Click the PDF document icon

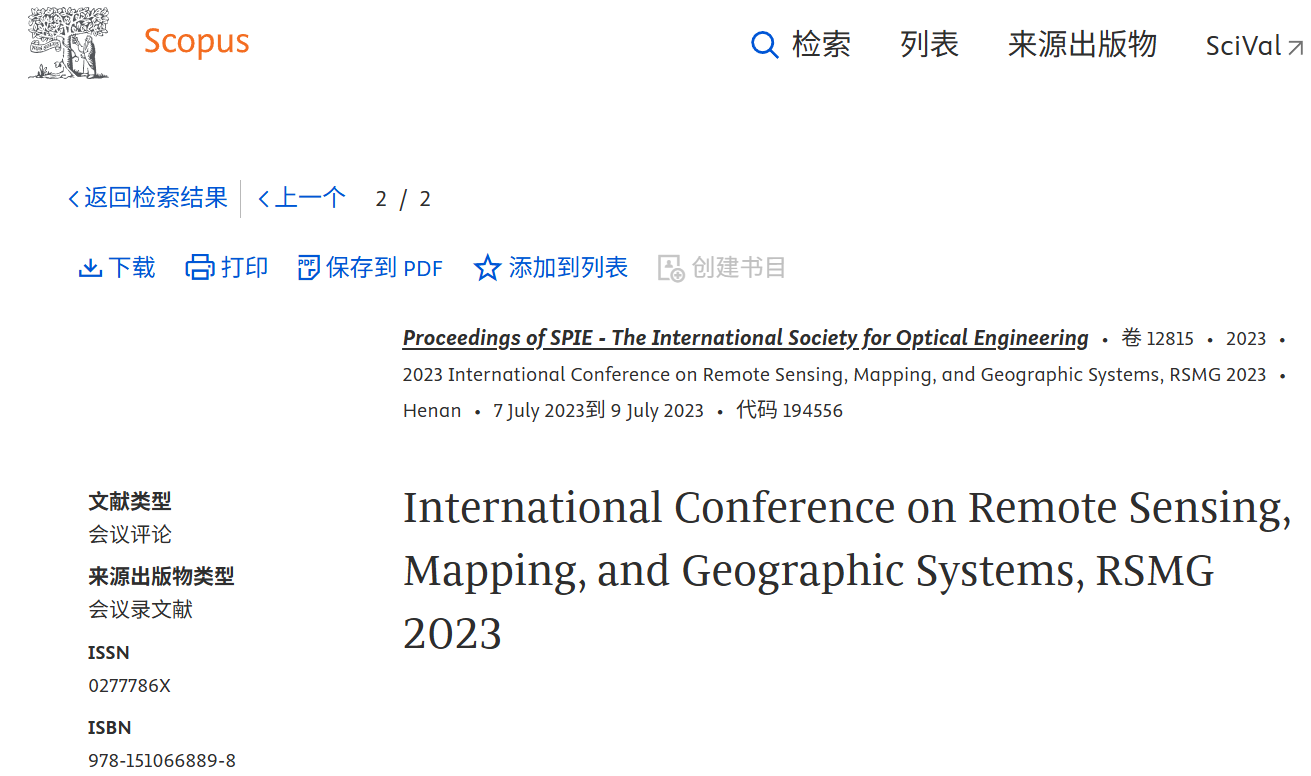pos(309,268)
